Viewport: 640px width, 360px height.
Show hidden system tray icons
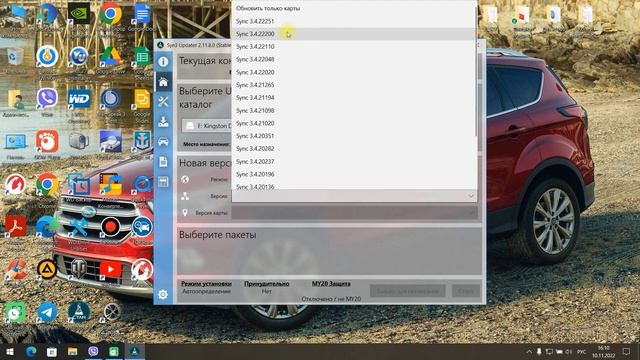(x=529, y=351)
